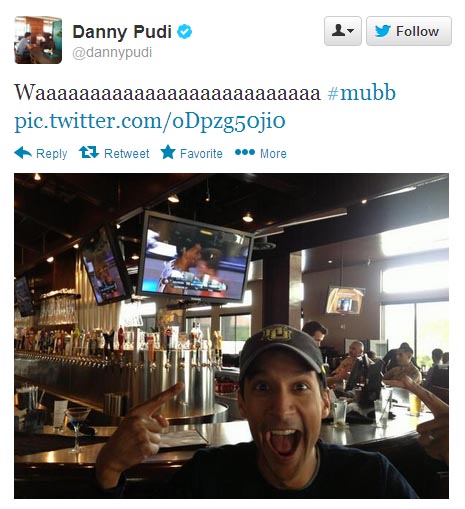The image size is (465, 509).
Task: Click the Reply text label
Action: 52,153
